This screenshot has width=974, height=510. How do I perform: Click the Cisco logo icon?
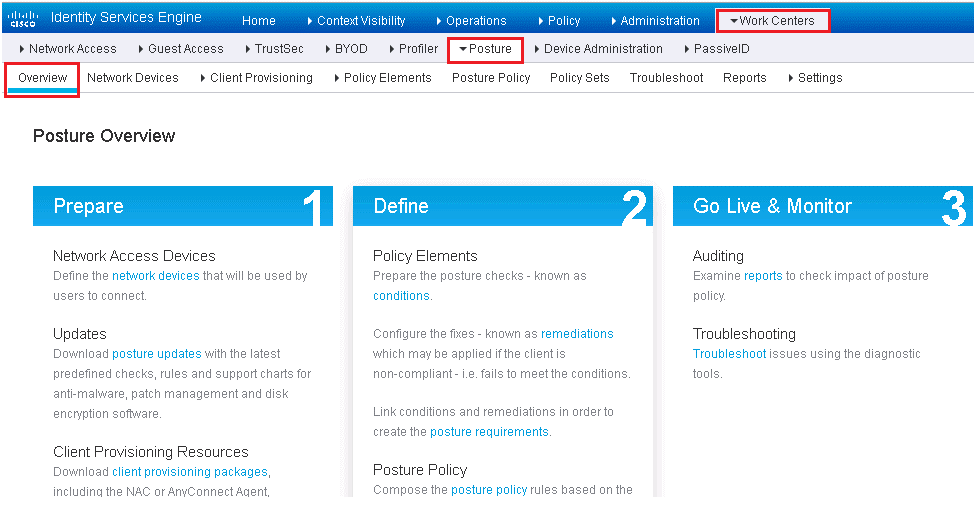pos(24,18)
